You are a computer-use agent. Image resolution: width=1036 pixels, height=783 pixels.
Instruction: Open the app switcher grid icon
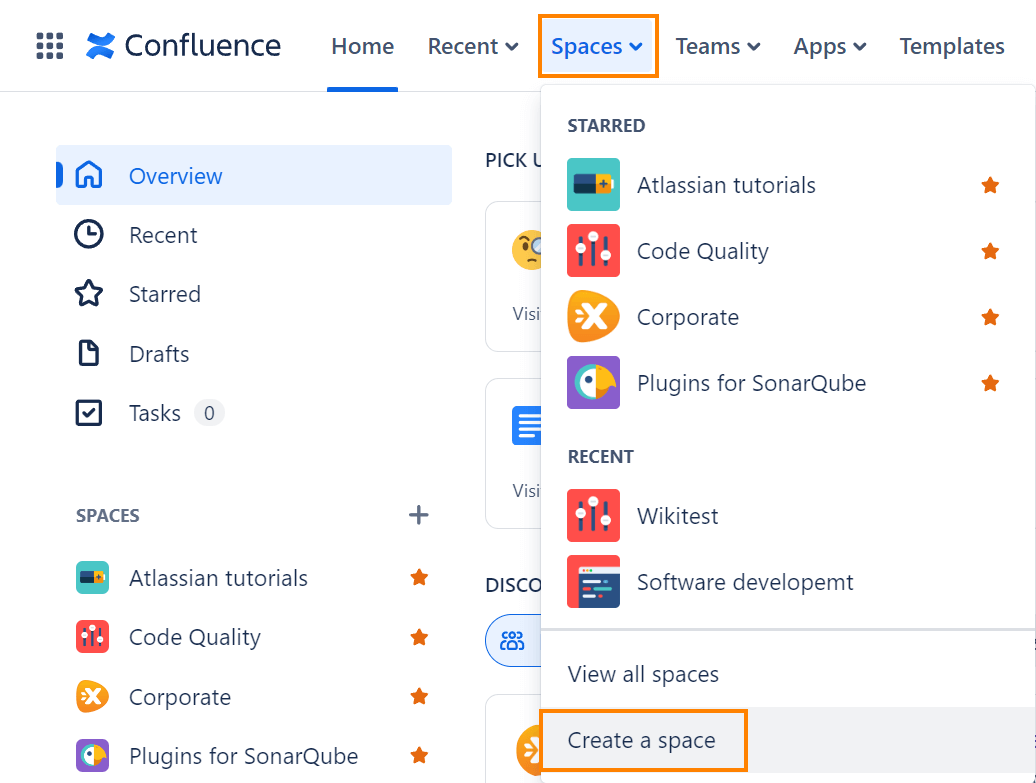[50, 46]
